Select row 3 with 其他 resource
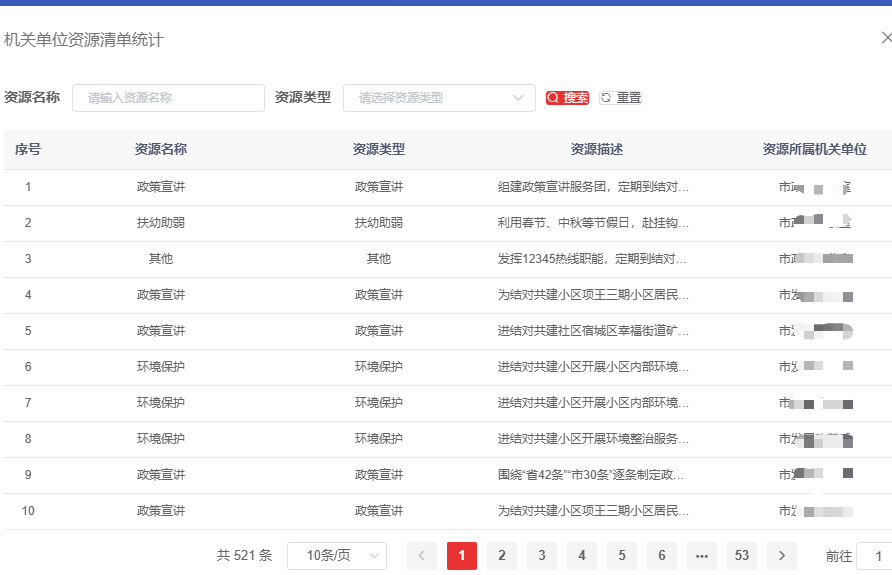The width and height of the screenshot is (892, 575). click(161, 259)
